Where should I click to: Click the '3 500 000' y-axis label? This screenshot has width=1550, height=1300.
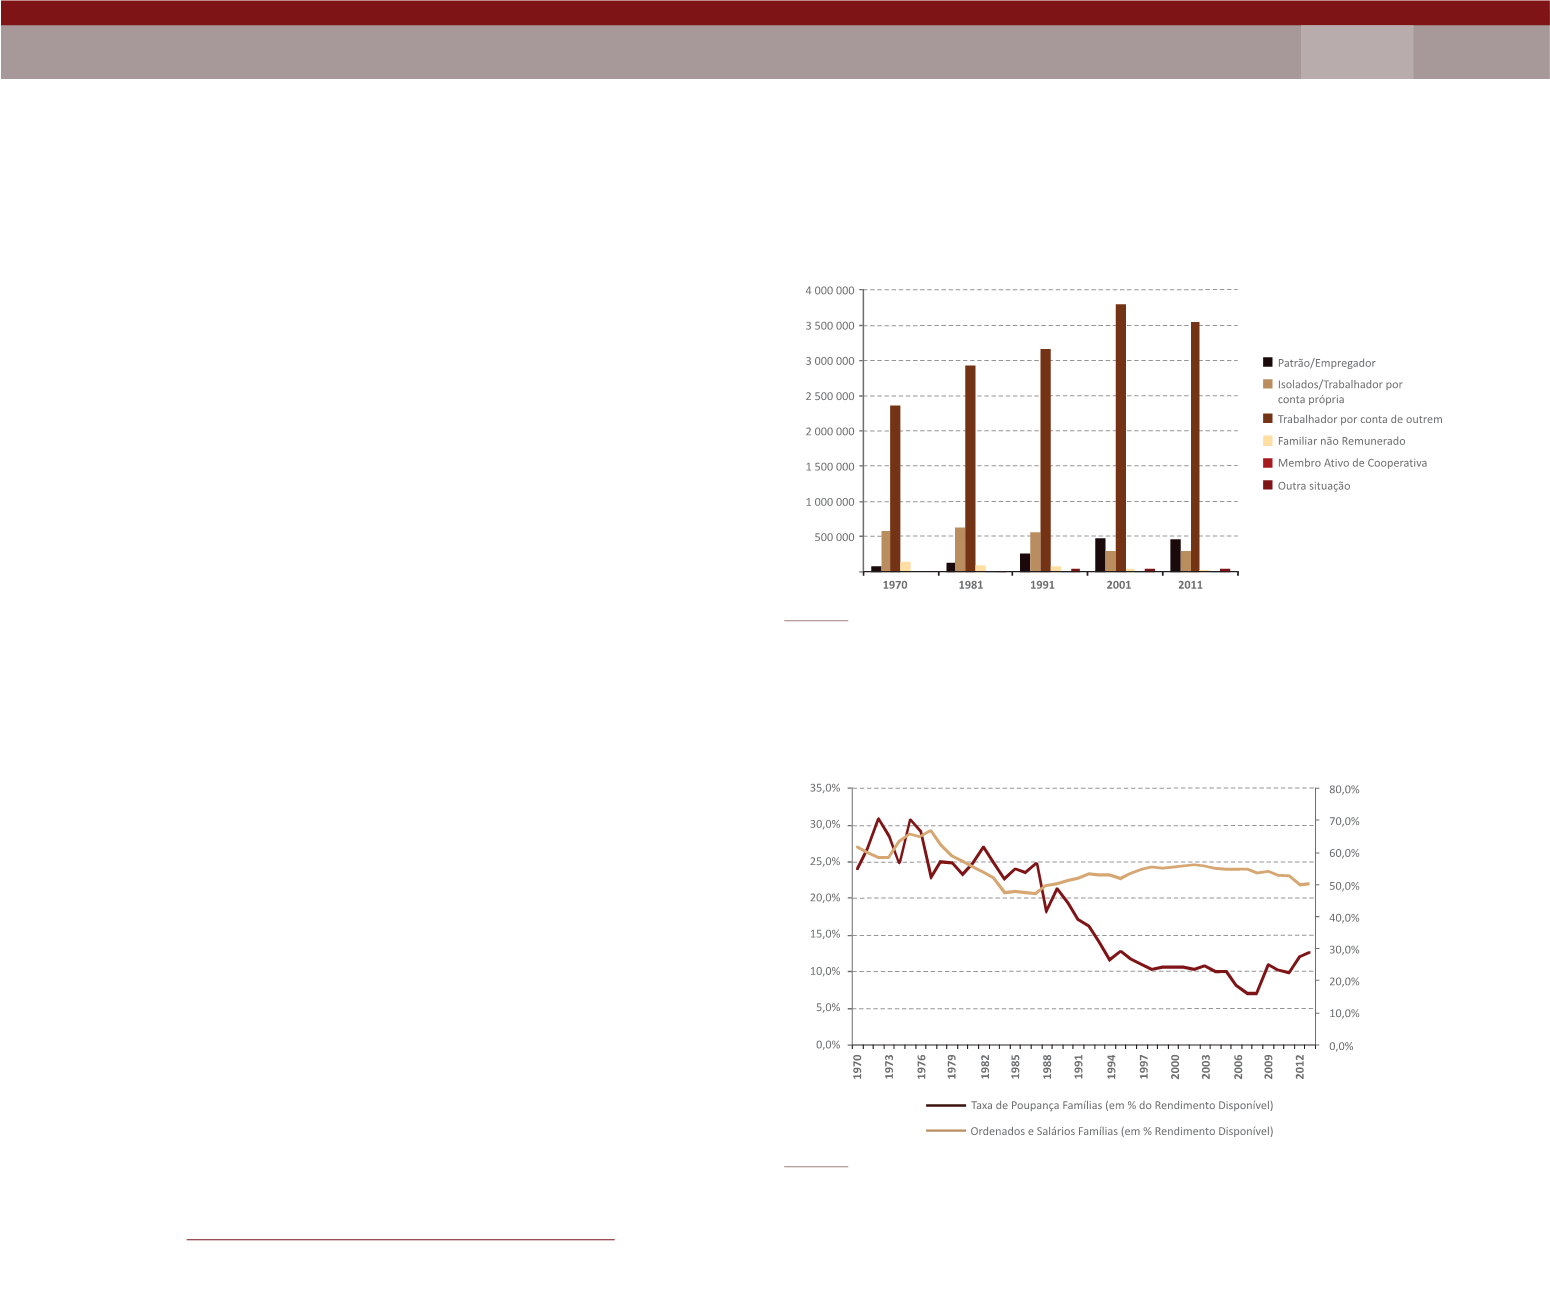click(830, 326)
